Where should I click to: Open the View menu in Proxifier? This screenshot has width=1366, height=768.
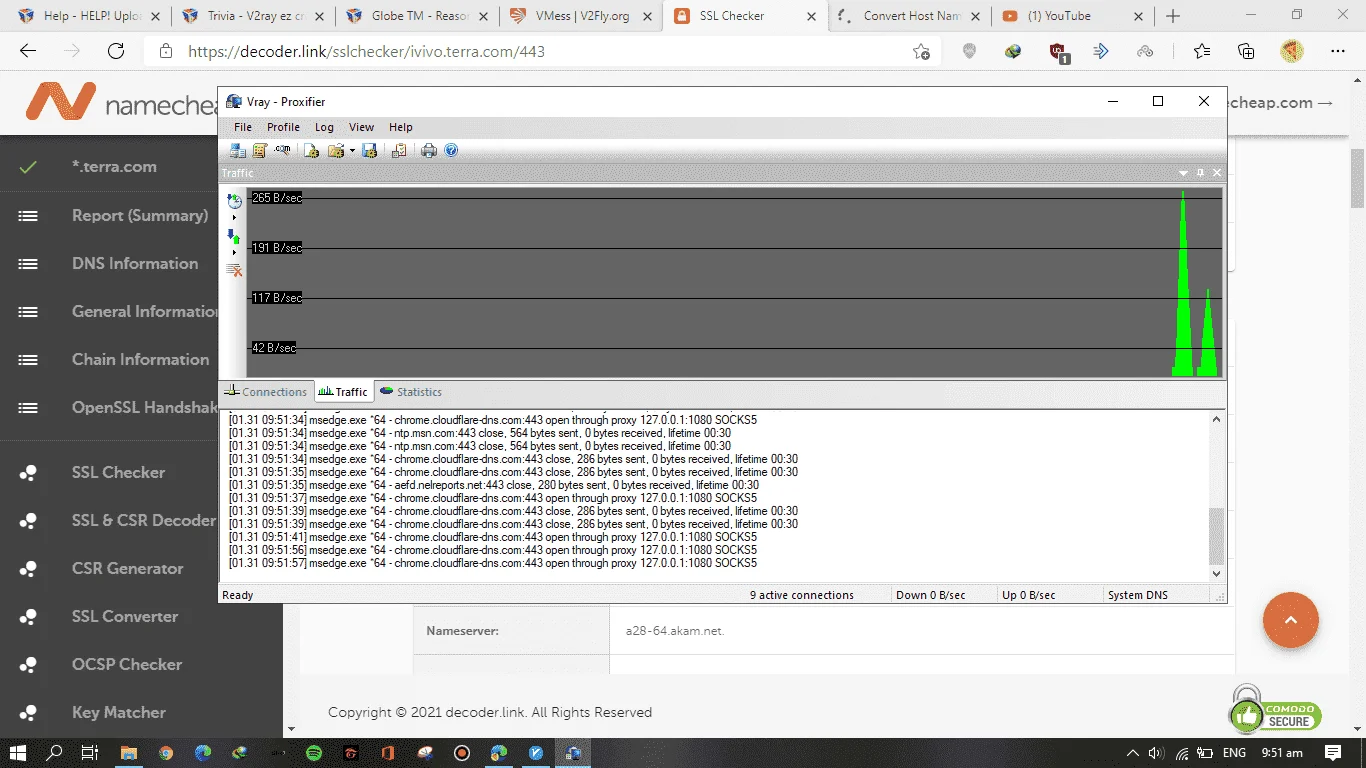click(x=361, y=127)
